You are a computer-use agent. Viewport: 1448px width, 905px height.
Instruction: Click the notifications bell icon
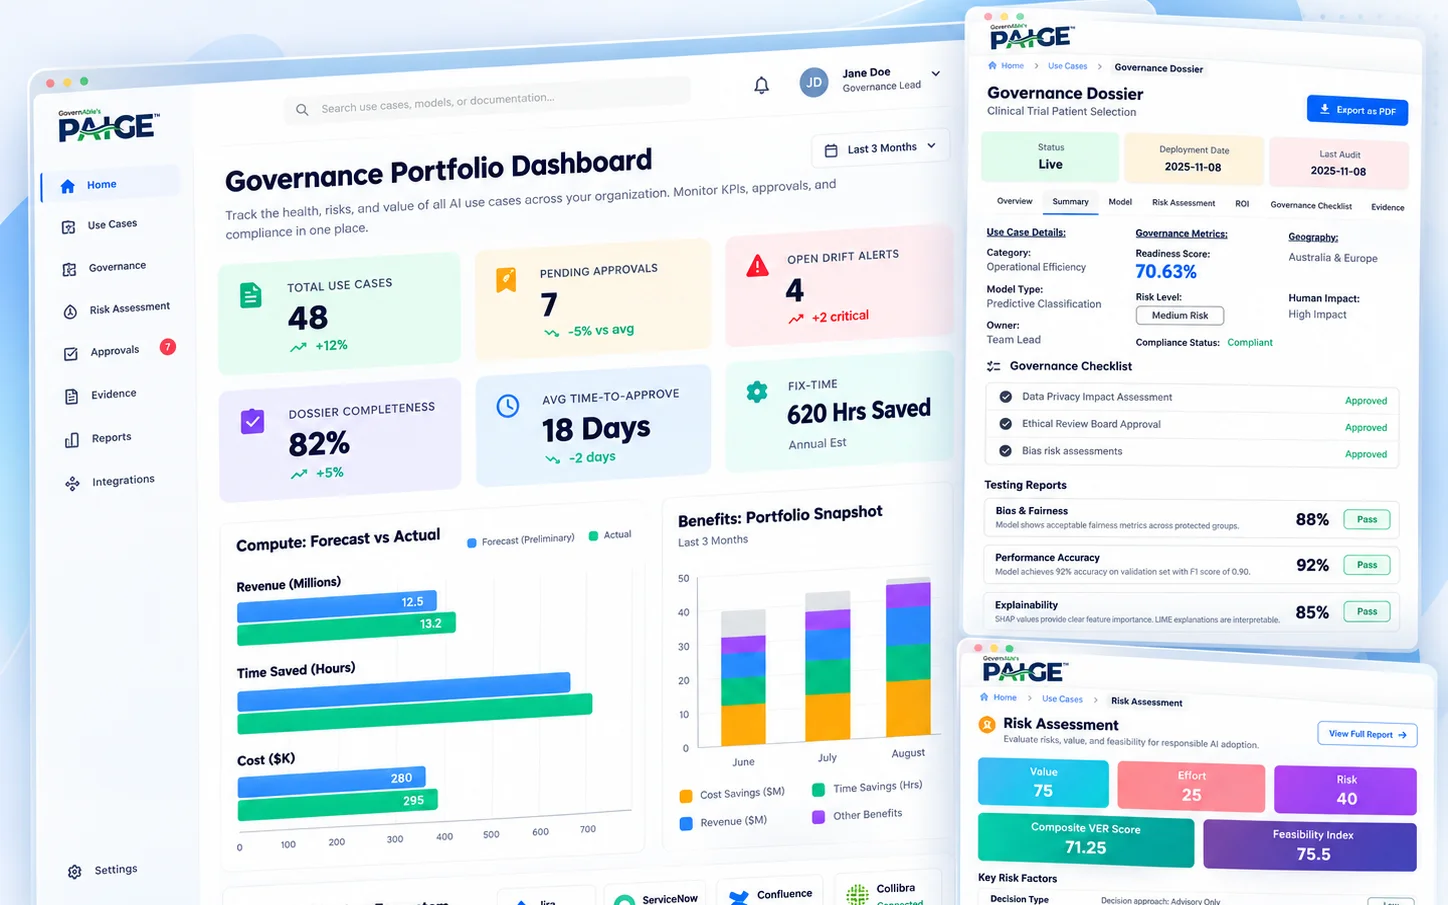click(762, 85)
